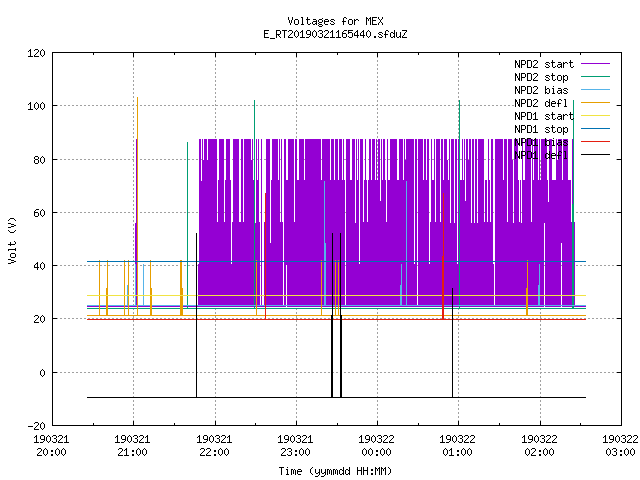Click the 'NPD2 start' legend label

coord(544,64)
